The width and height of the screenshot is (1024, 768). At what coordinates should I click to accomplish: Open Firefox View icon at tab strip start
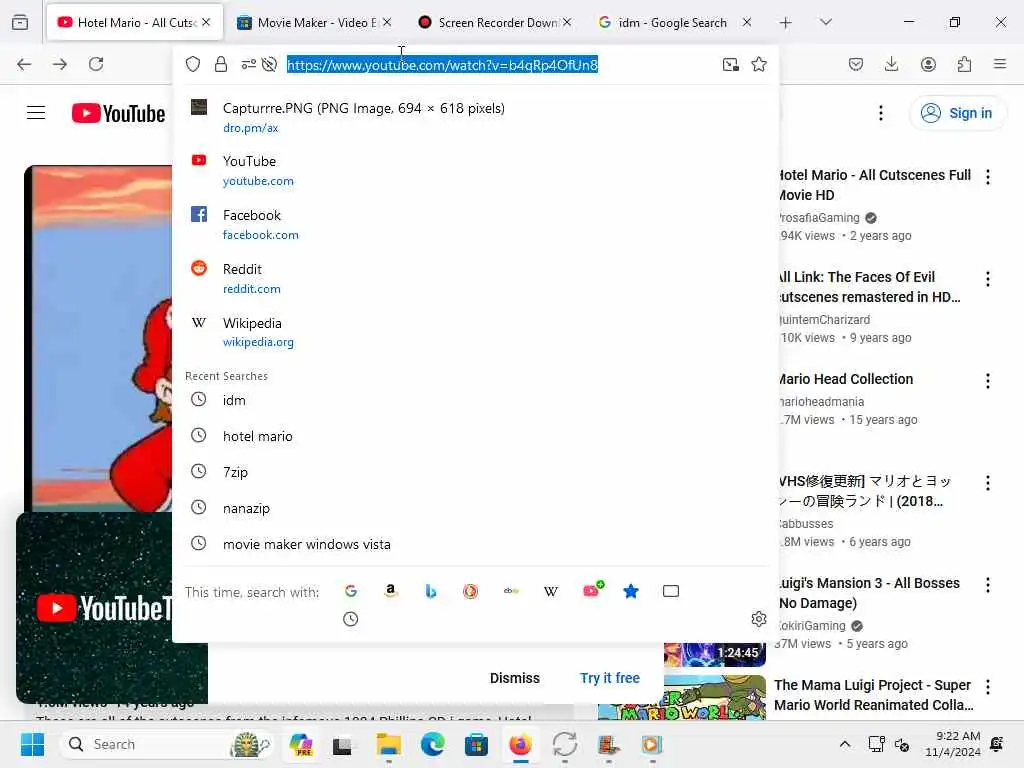pyautogui.click(x=20, y=22)
